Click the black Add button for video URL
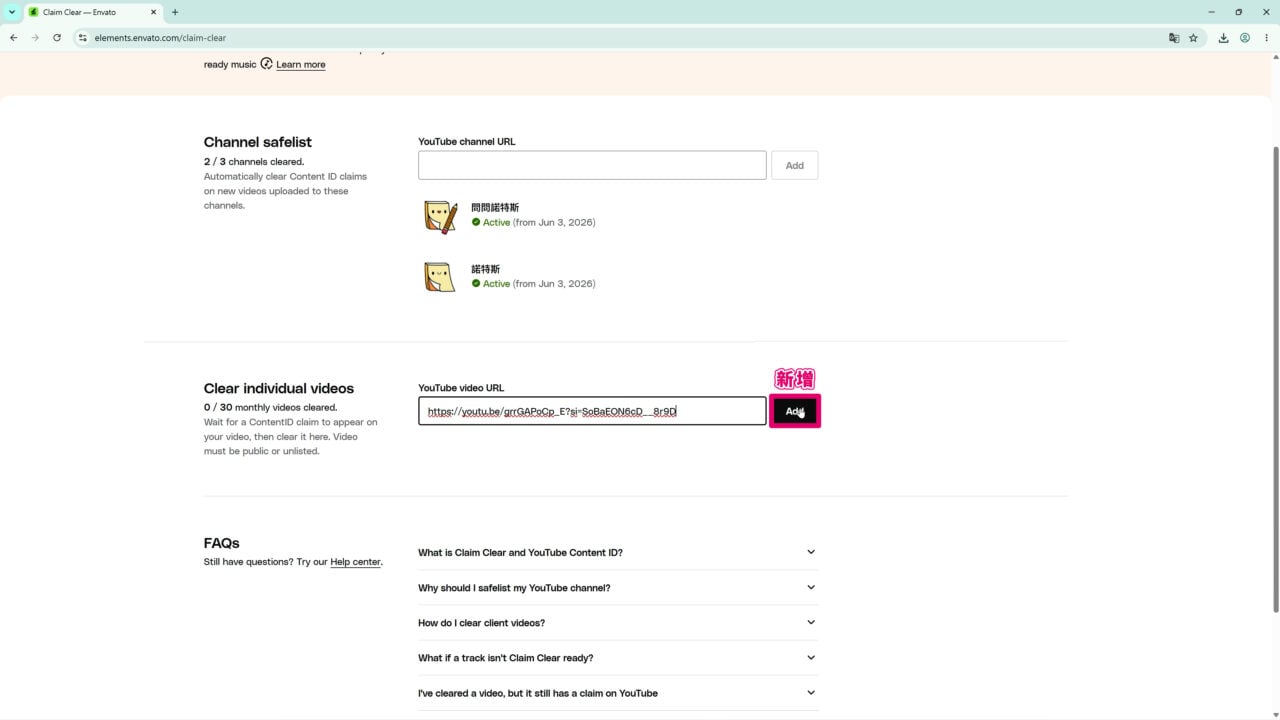The width and height of the screenshot is (1280, 720). (795, 411)
